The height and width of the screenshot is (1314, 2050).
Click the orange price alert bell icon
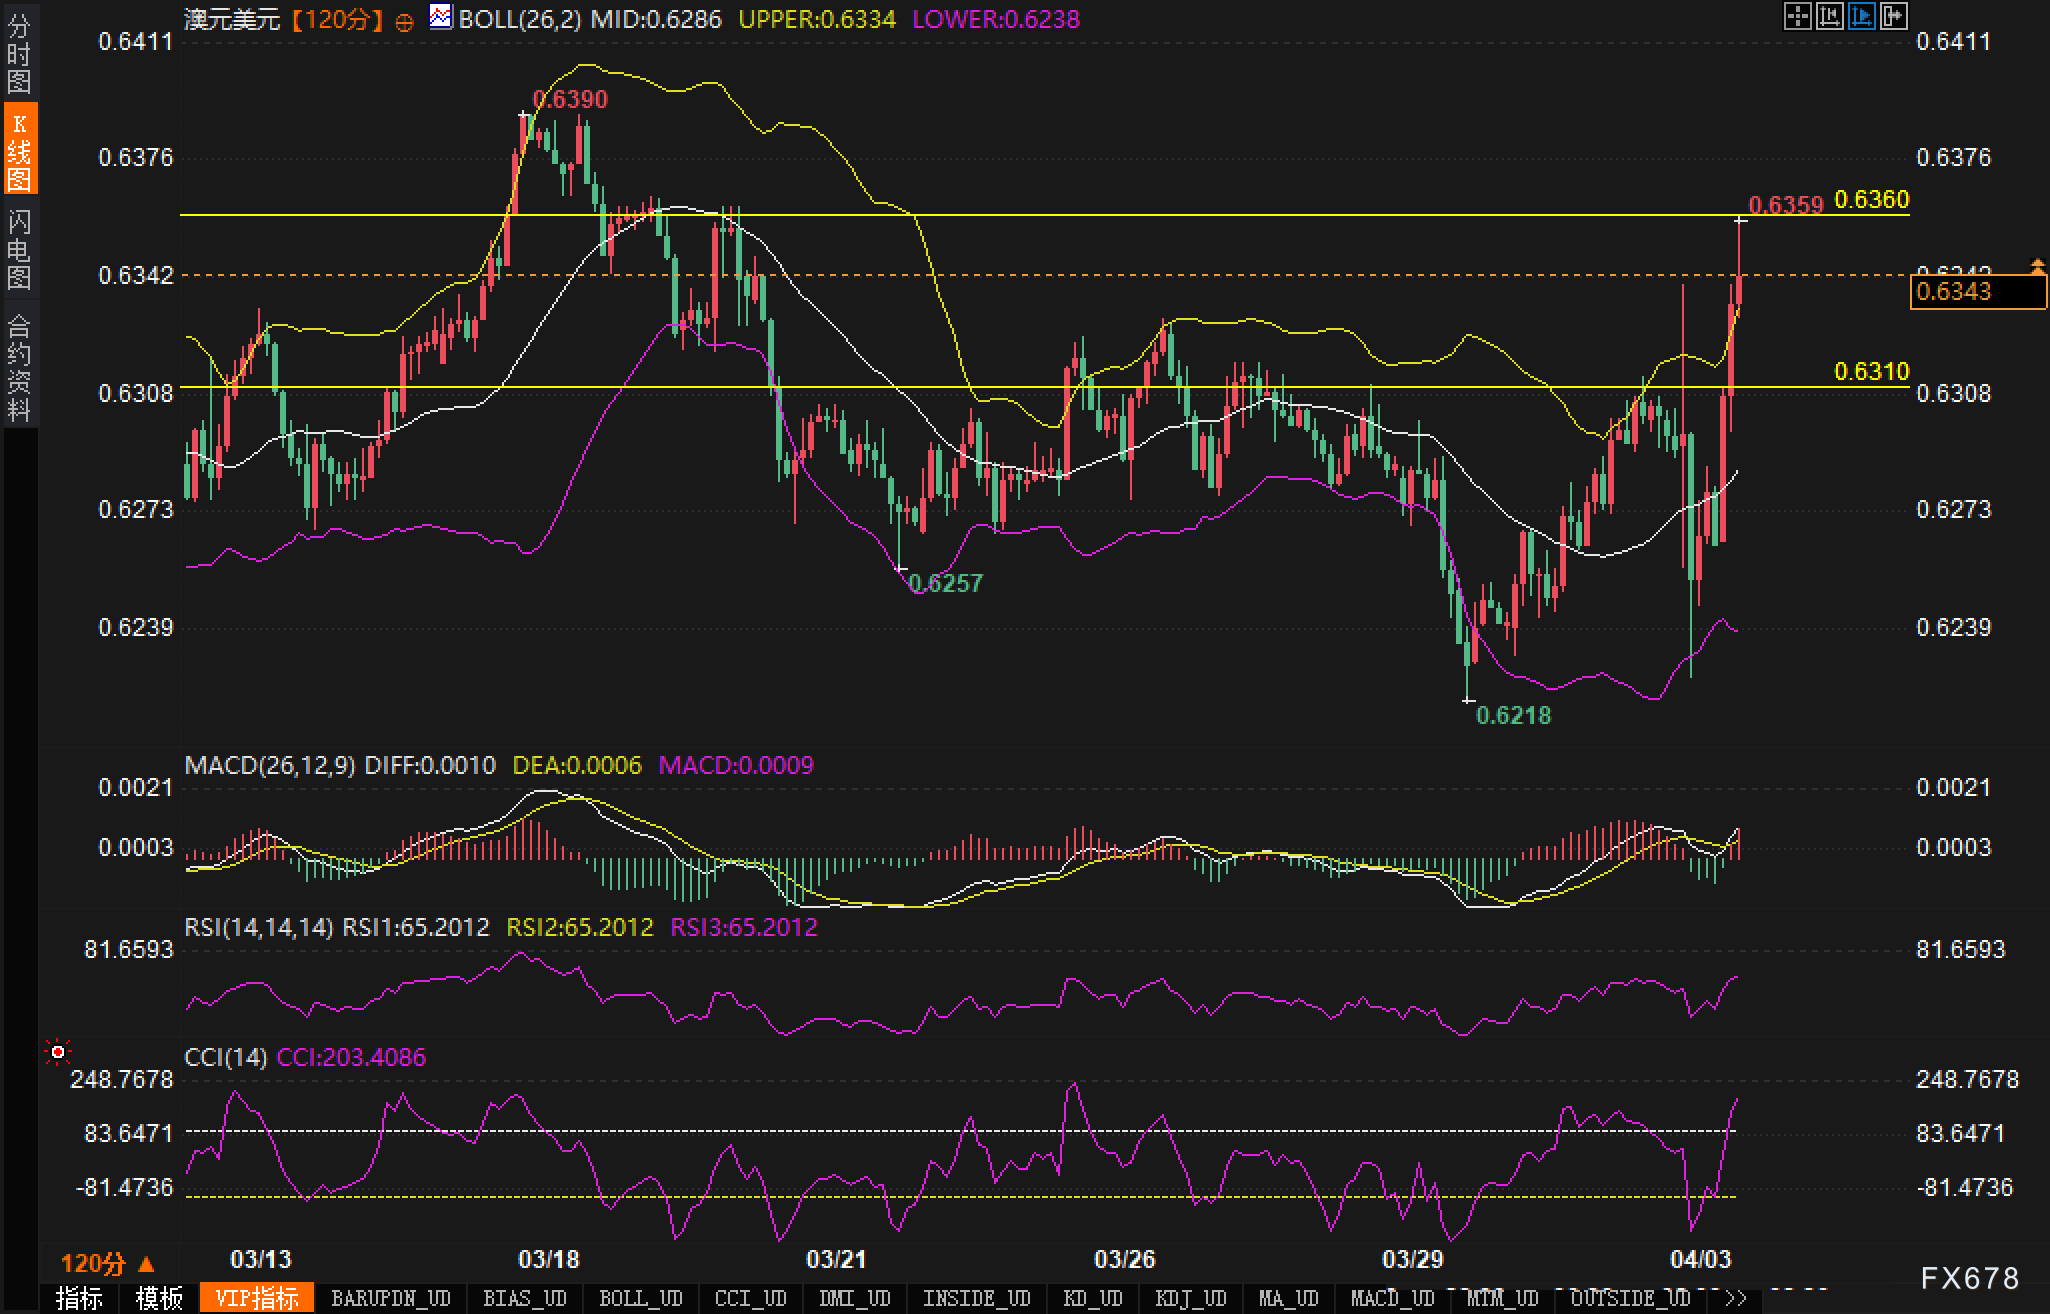click(2037, 266)
